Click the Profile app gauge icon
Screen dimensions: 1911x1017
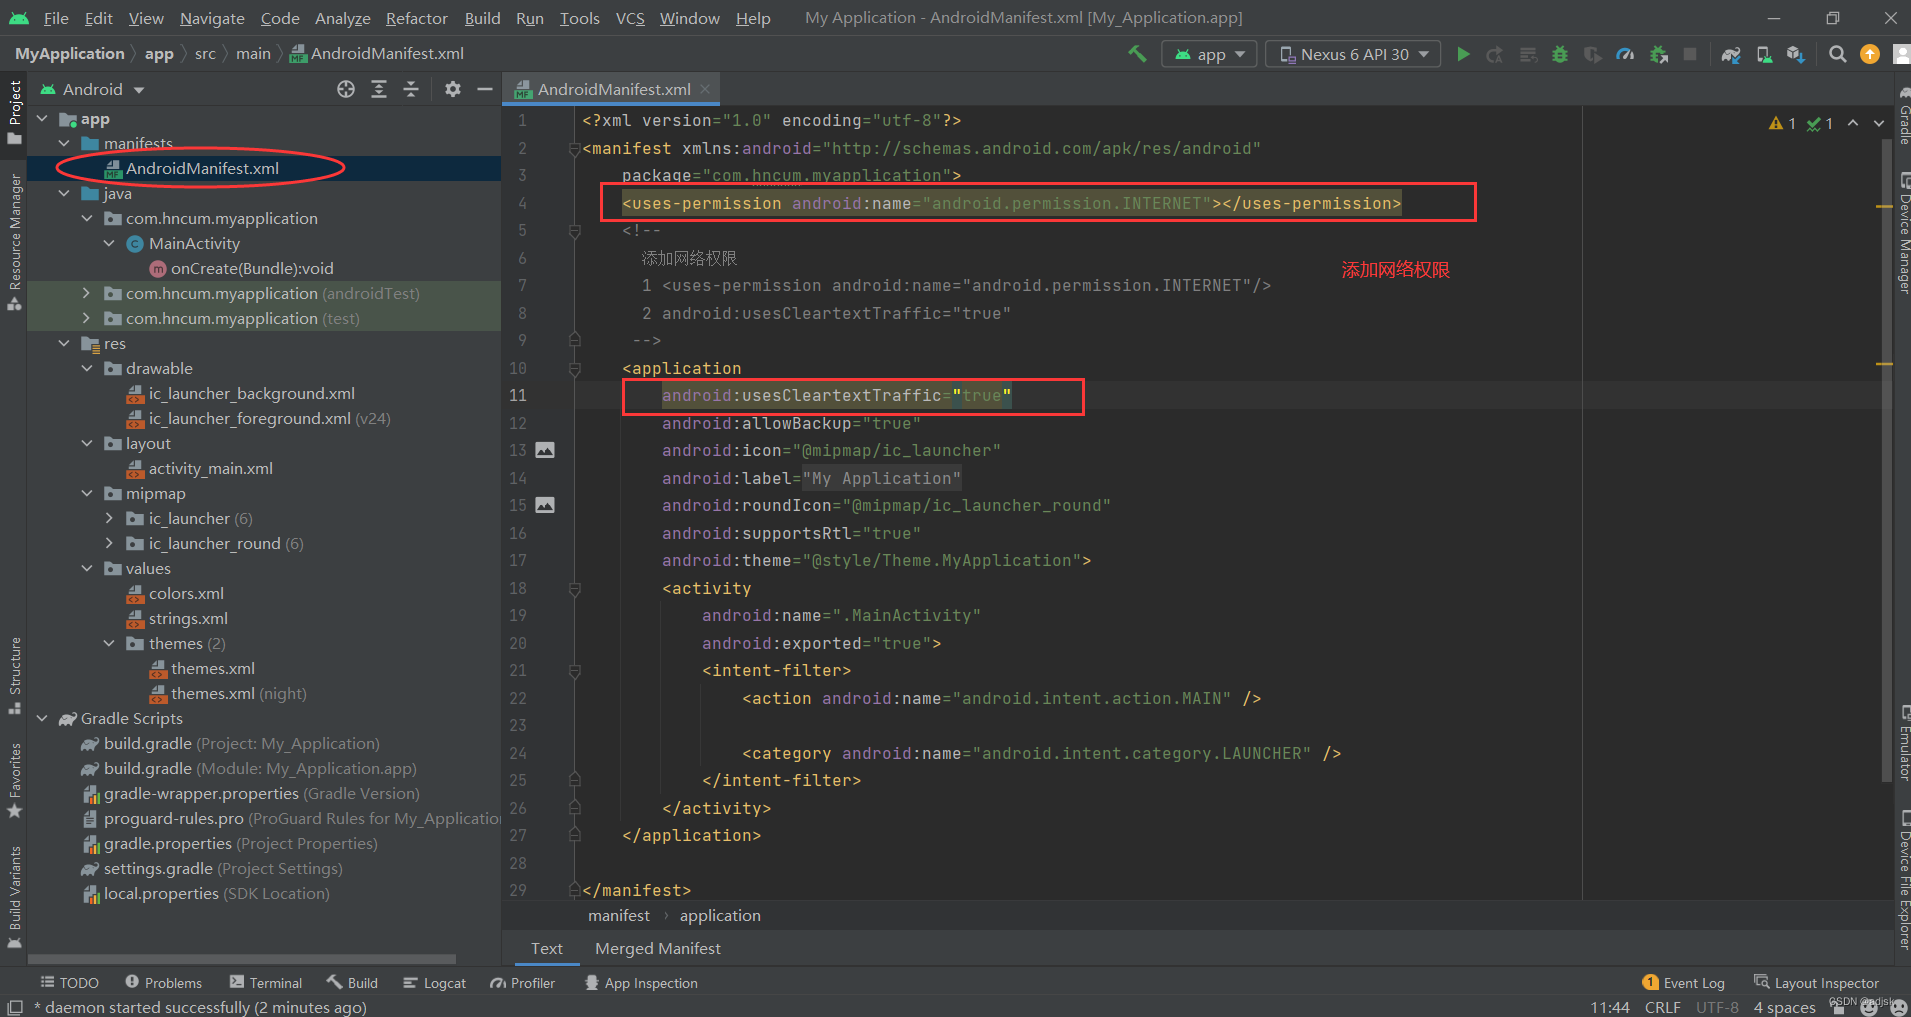(1625, 54)
